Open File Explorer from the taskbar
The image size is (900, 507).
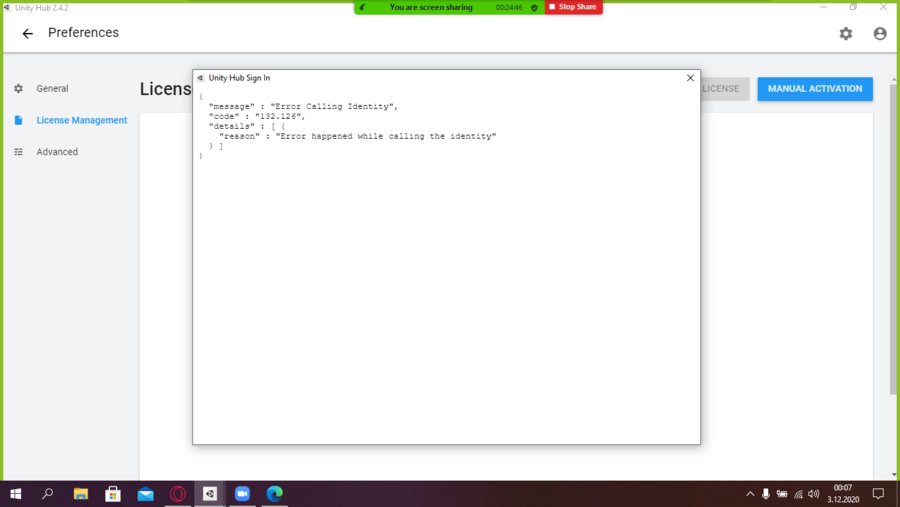[80, 494]
